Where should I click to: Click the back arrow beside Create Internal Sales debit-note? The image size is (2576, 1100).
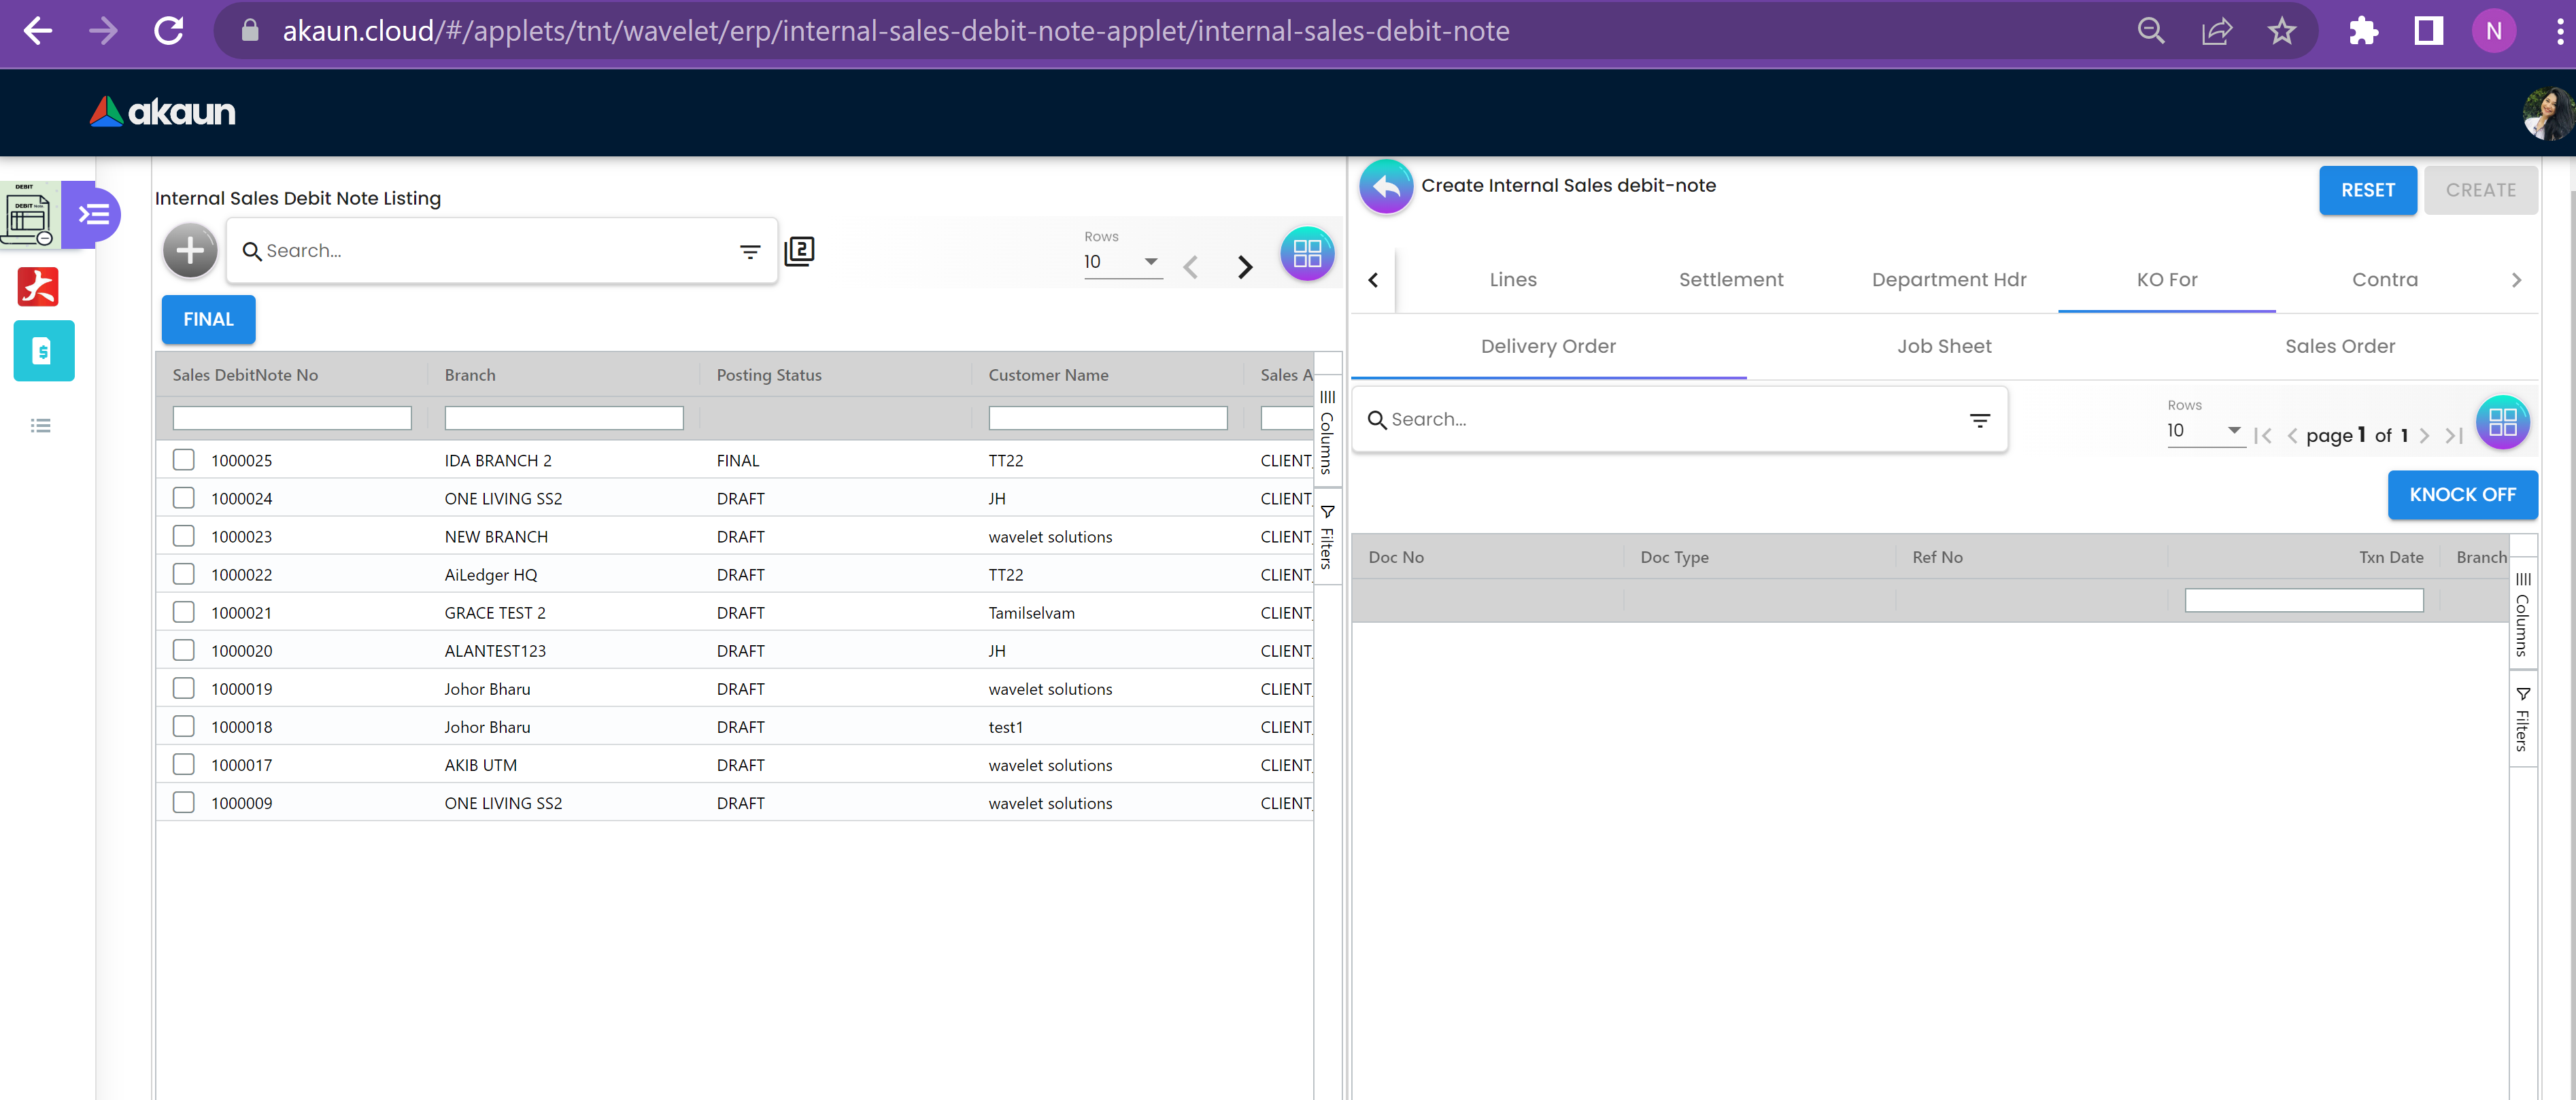click(x=1386, y=187)
